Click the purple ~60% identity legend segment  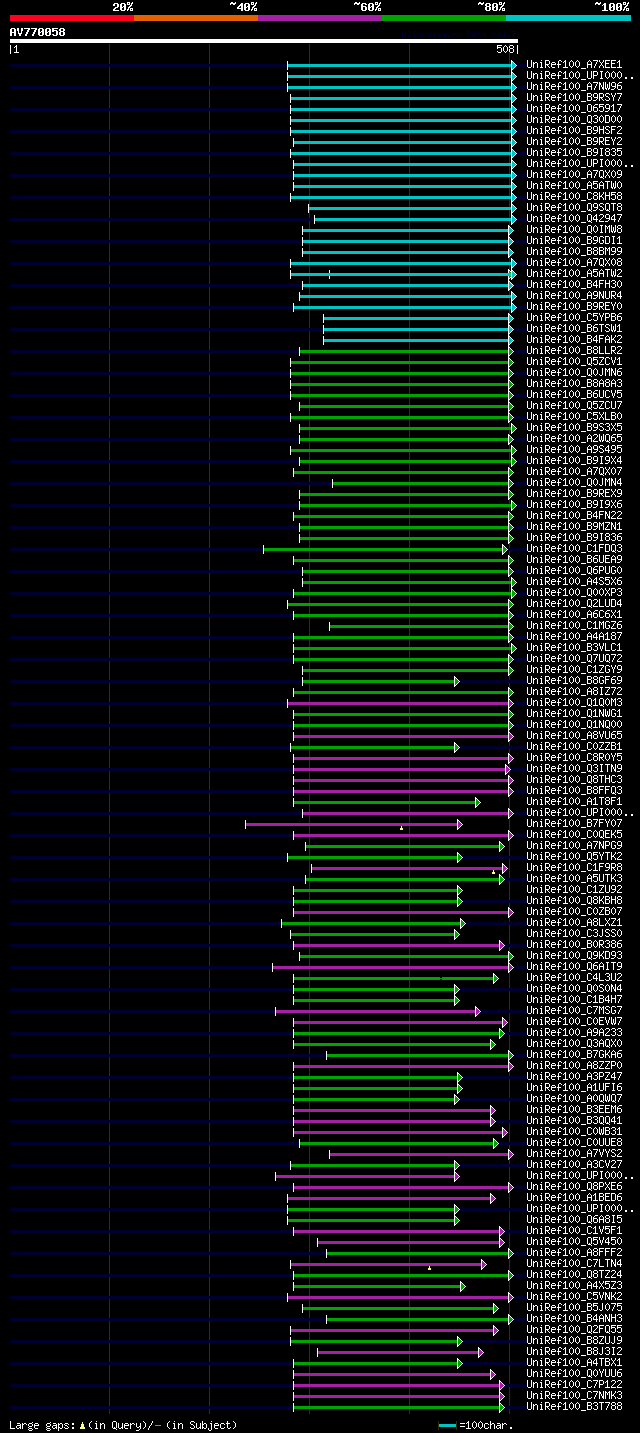(x=319, y=18)
